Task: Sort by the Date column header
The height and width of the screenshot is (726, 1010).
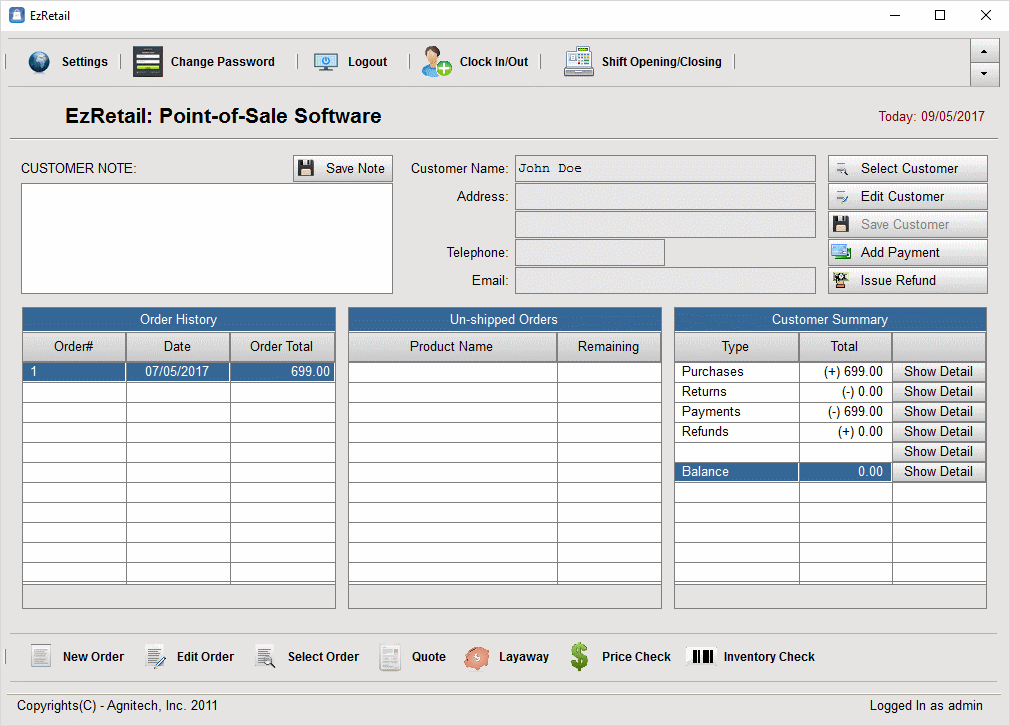Action: pos(178,347)
